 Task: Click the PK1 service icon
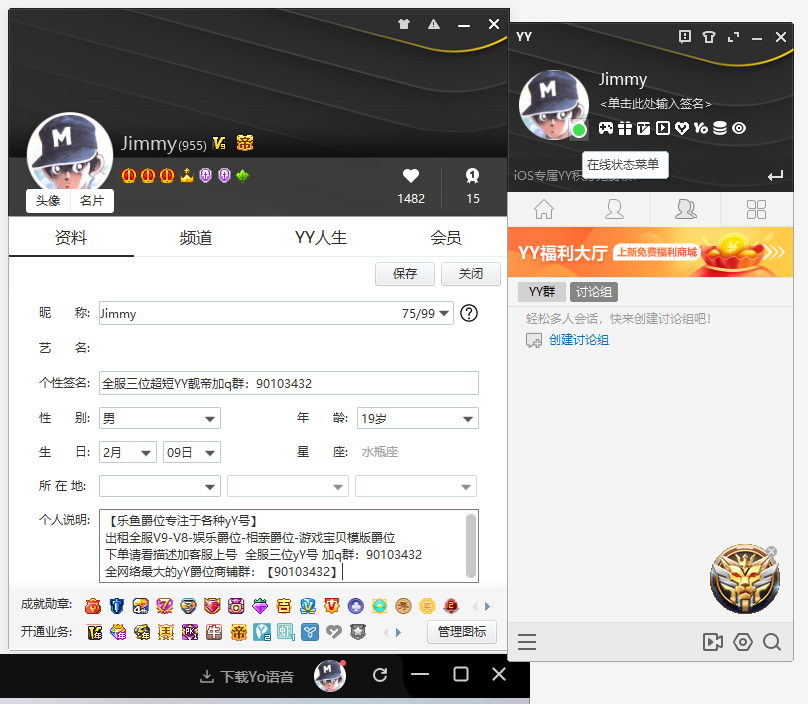190,632
